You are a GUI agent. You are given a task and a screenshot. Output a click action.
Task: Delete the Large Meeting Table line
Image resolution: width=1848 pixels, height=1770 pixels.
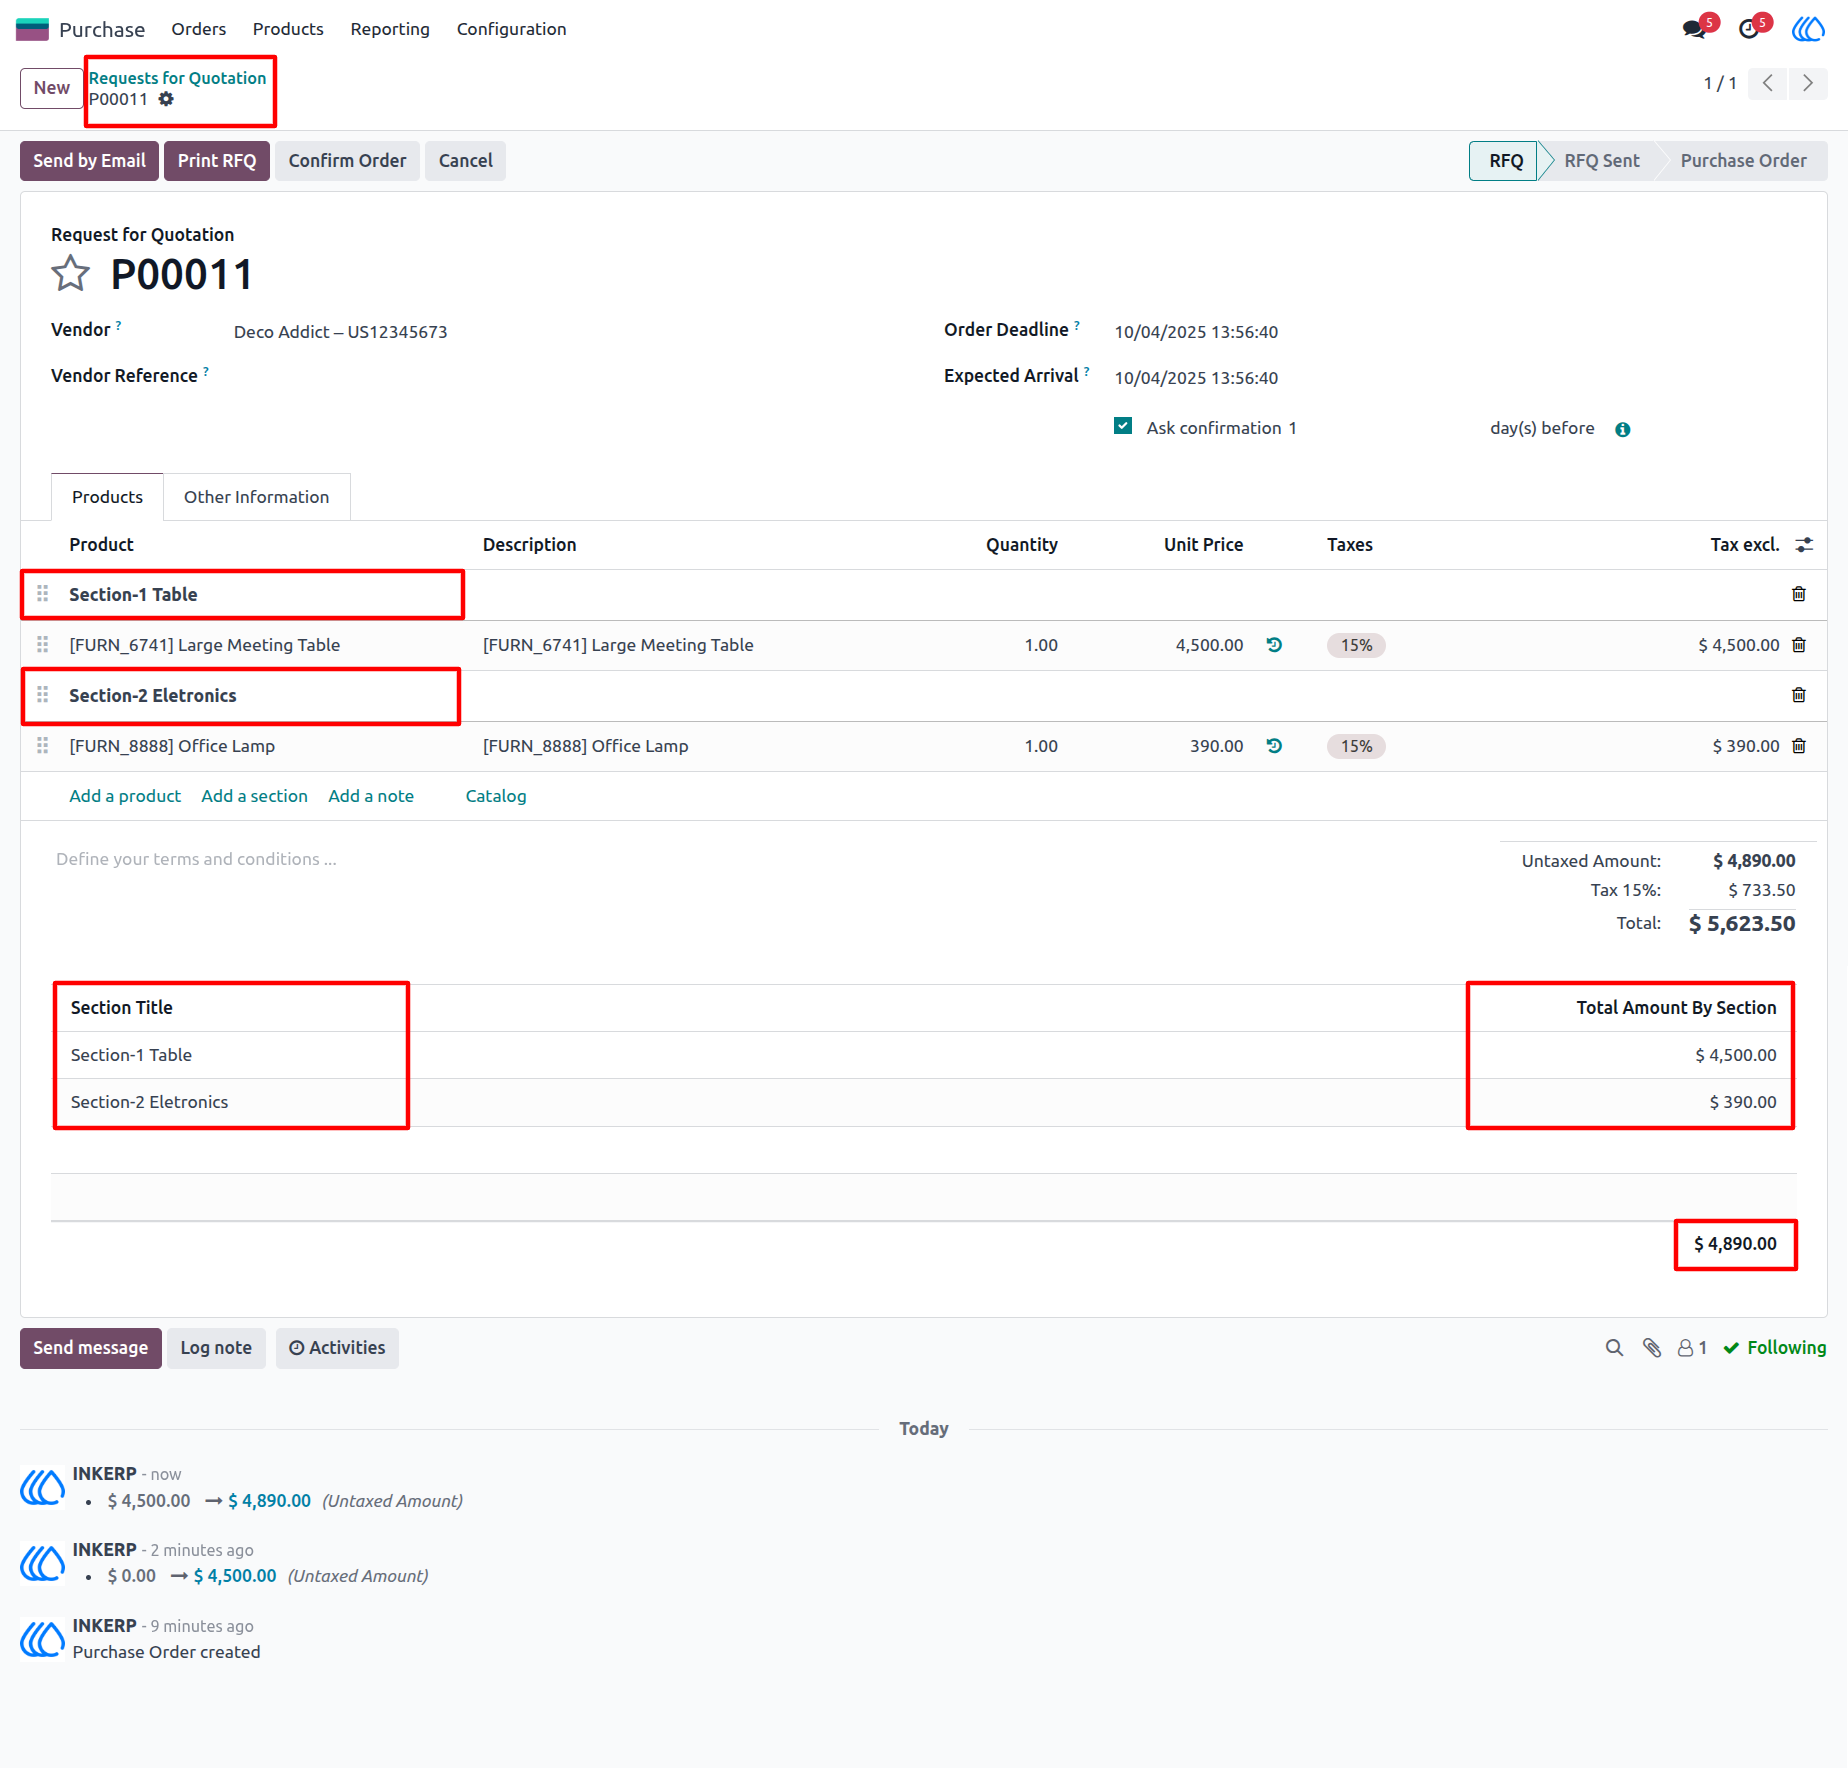[1799, 645]
